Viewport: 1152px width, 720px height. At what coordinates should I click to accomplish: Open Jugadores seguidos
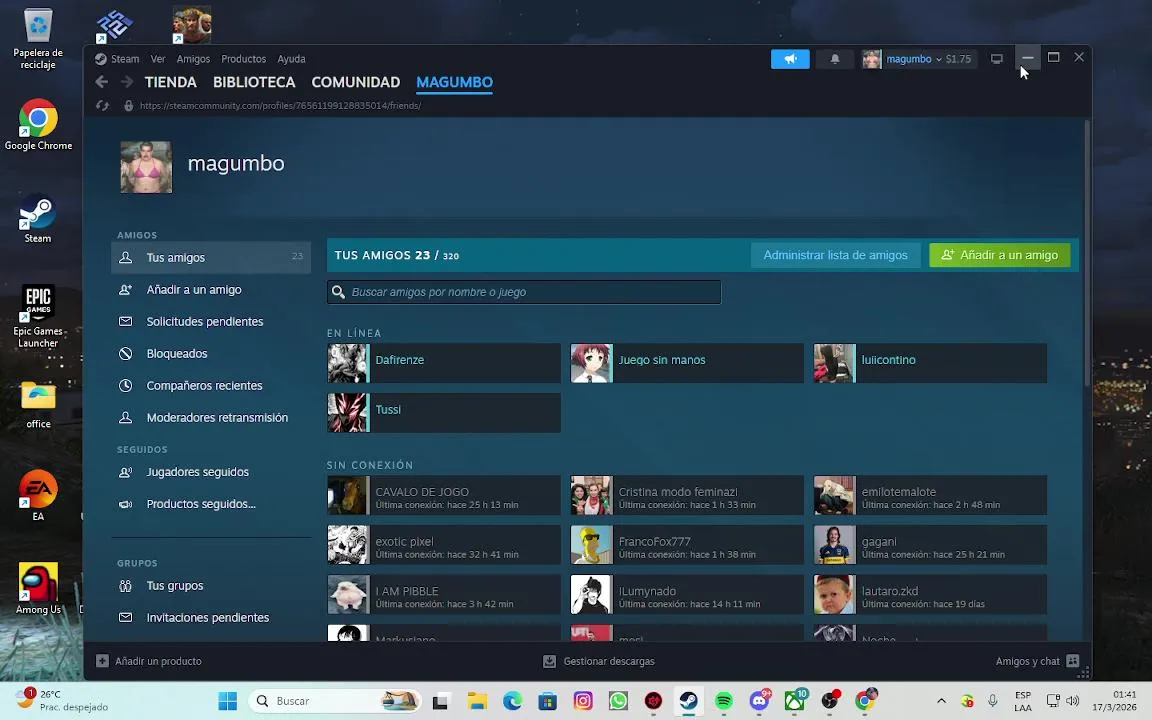click(x=211, y=472)
